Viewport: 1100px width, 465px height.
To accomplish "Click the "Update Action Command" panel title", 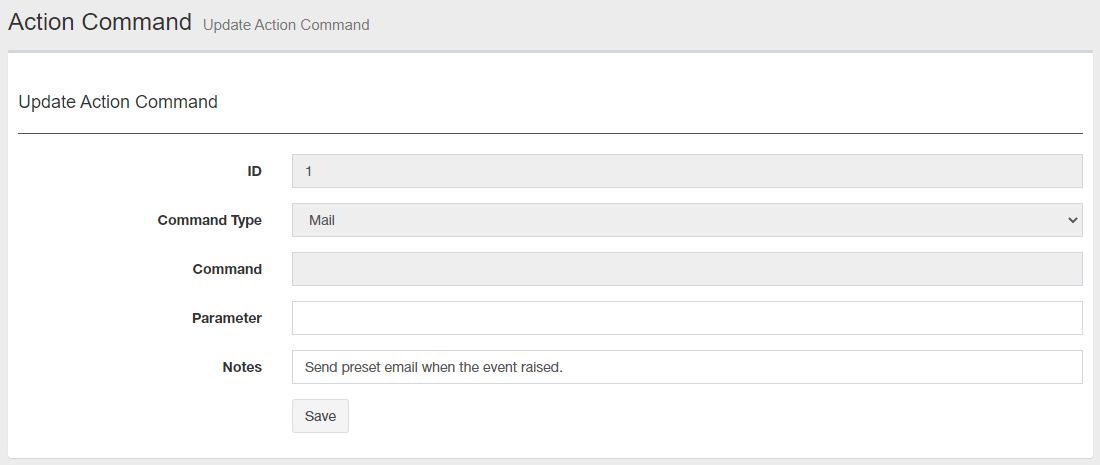I will [118, 102].
